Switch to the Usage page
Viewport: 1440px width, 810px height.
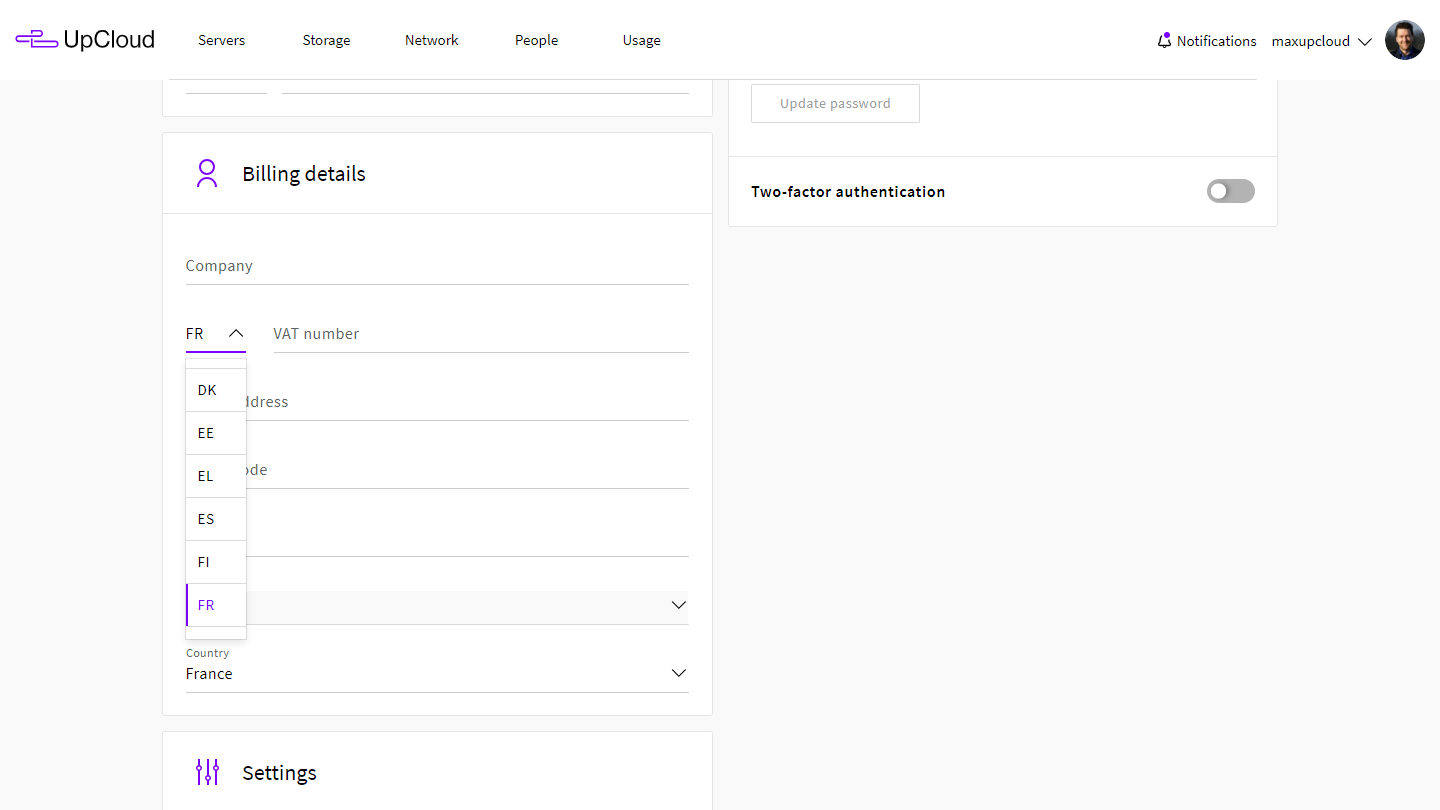[641, 40]
